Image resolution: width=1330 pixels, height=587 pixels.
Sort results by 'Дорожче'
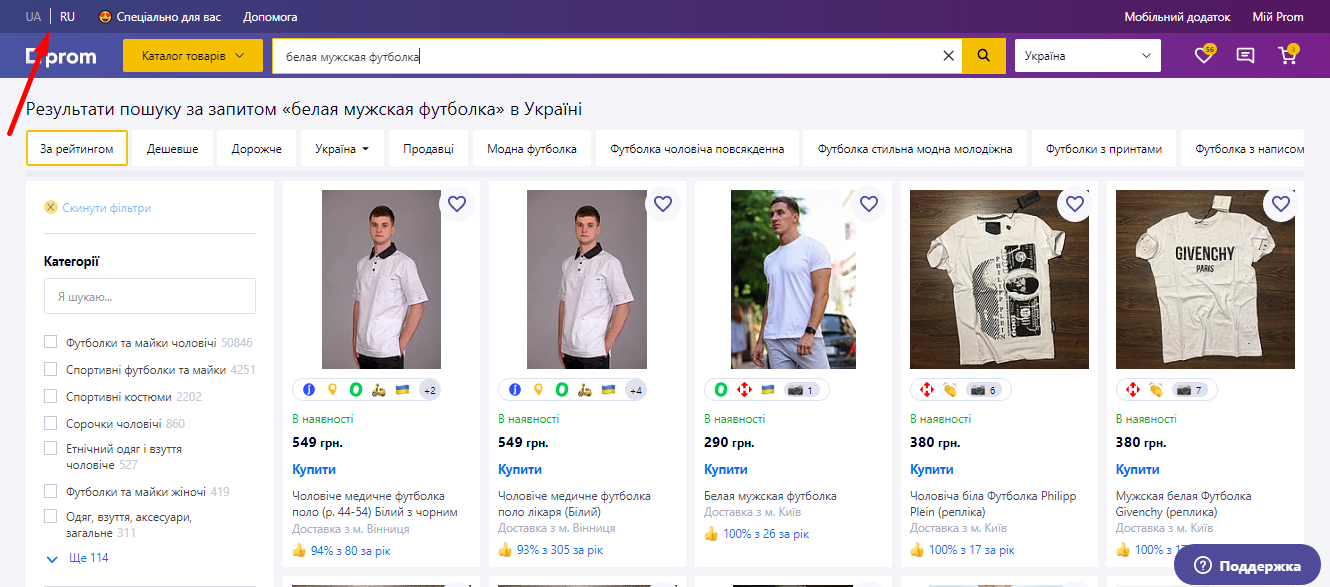257,149
